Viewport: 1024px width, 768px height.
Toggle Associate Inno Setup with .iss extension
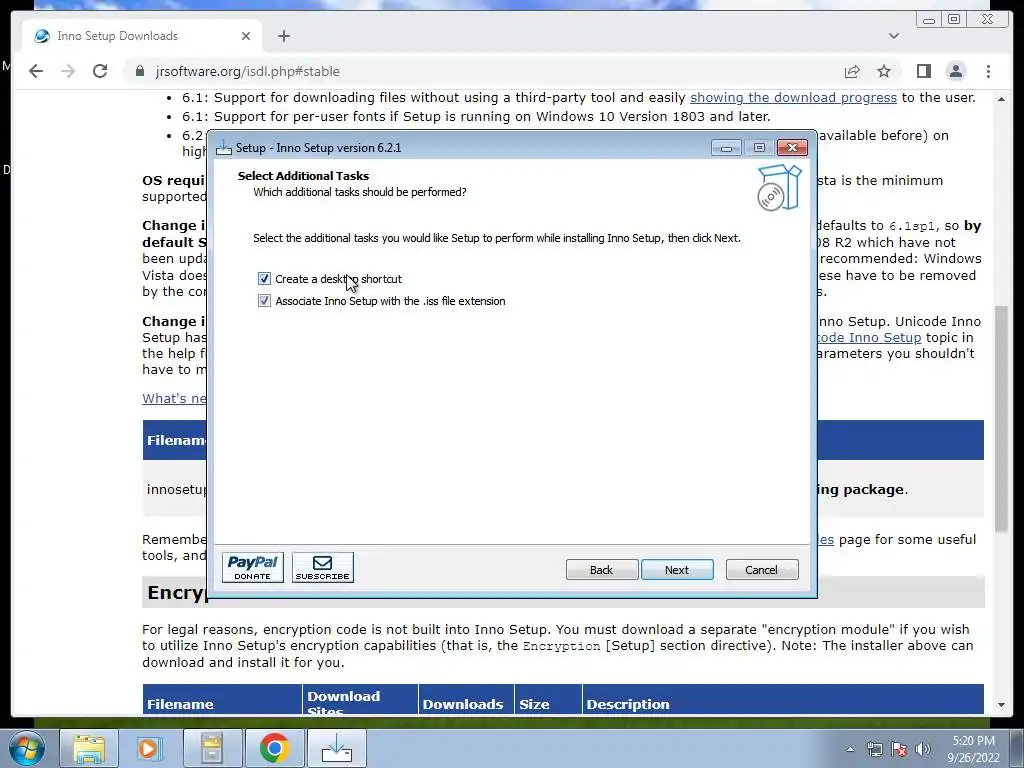point(264,301)
